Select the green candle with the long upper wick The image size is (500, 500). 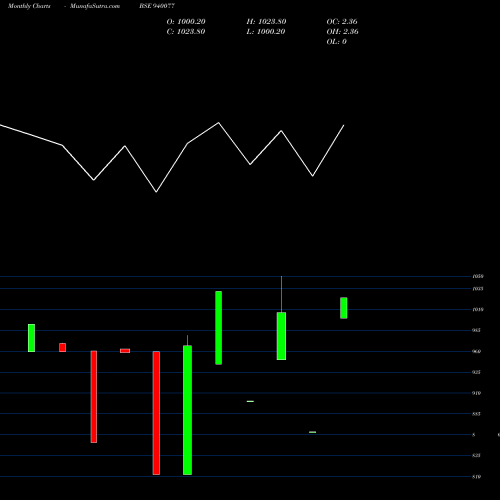[281, 336]
